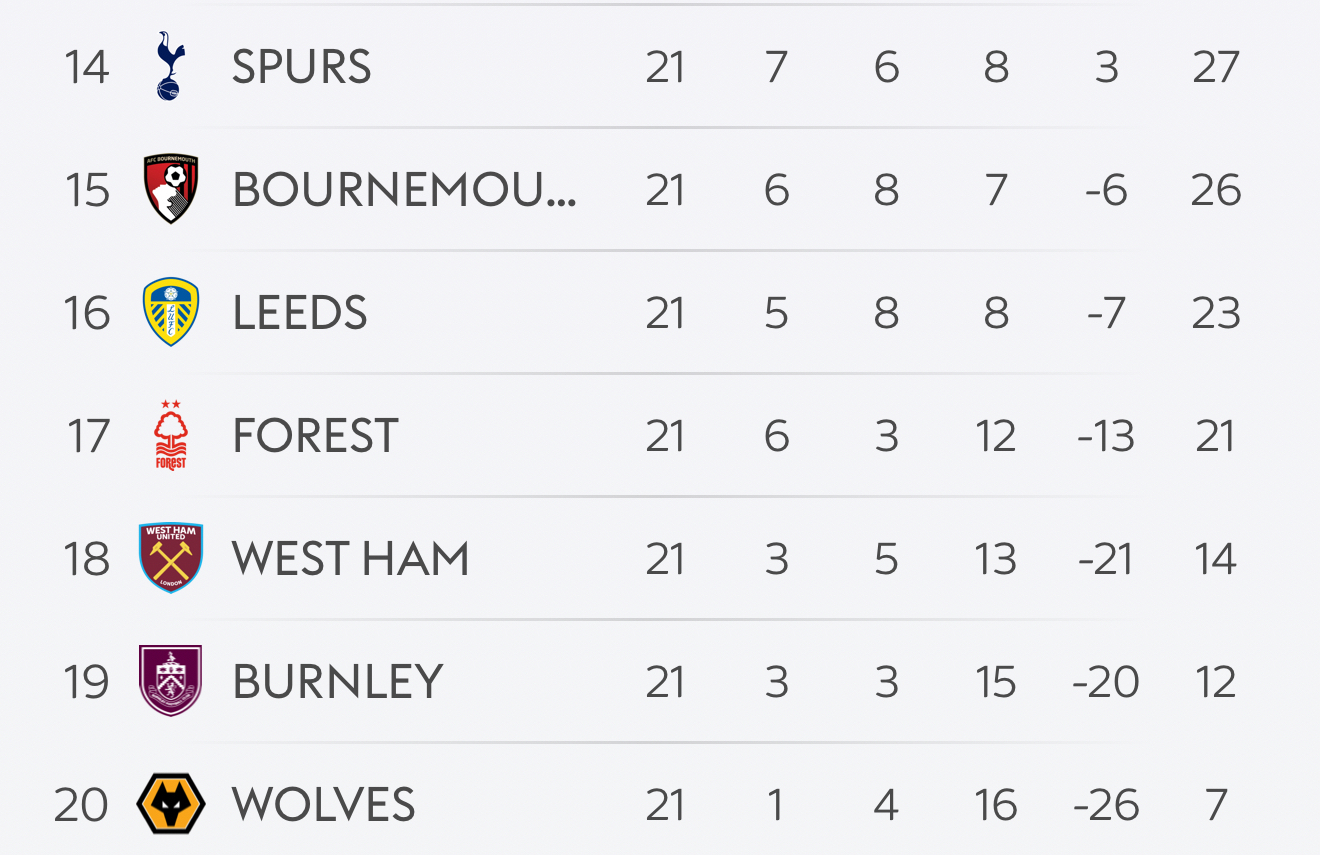This screenshot has height=855, width=1320.
Task: Open the BURNLEY team name
Action: pos(337,682)
